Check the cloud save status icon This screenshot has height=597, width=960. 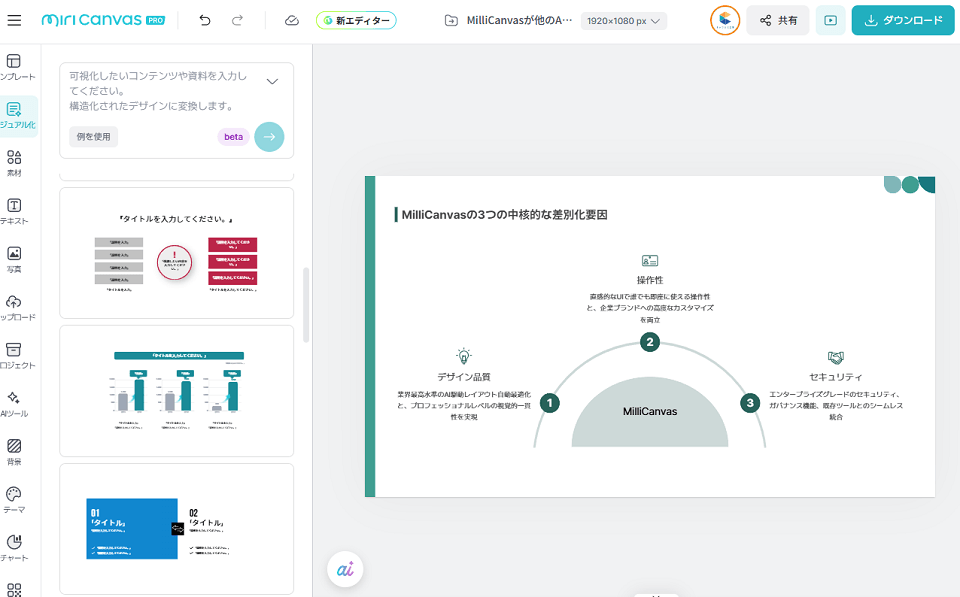pos(292,20)
